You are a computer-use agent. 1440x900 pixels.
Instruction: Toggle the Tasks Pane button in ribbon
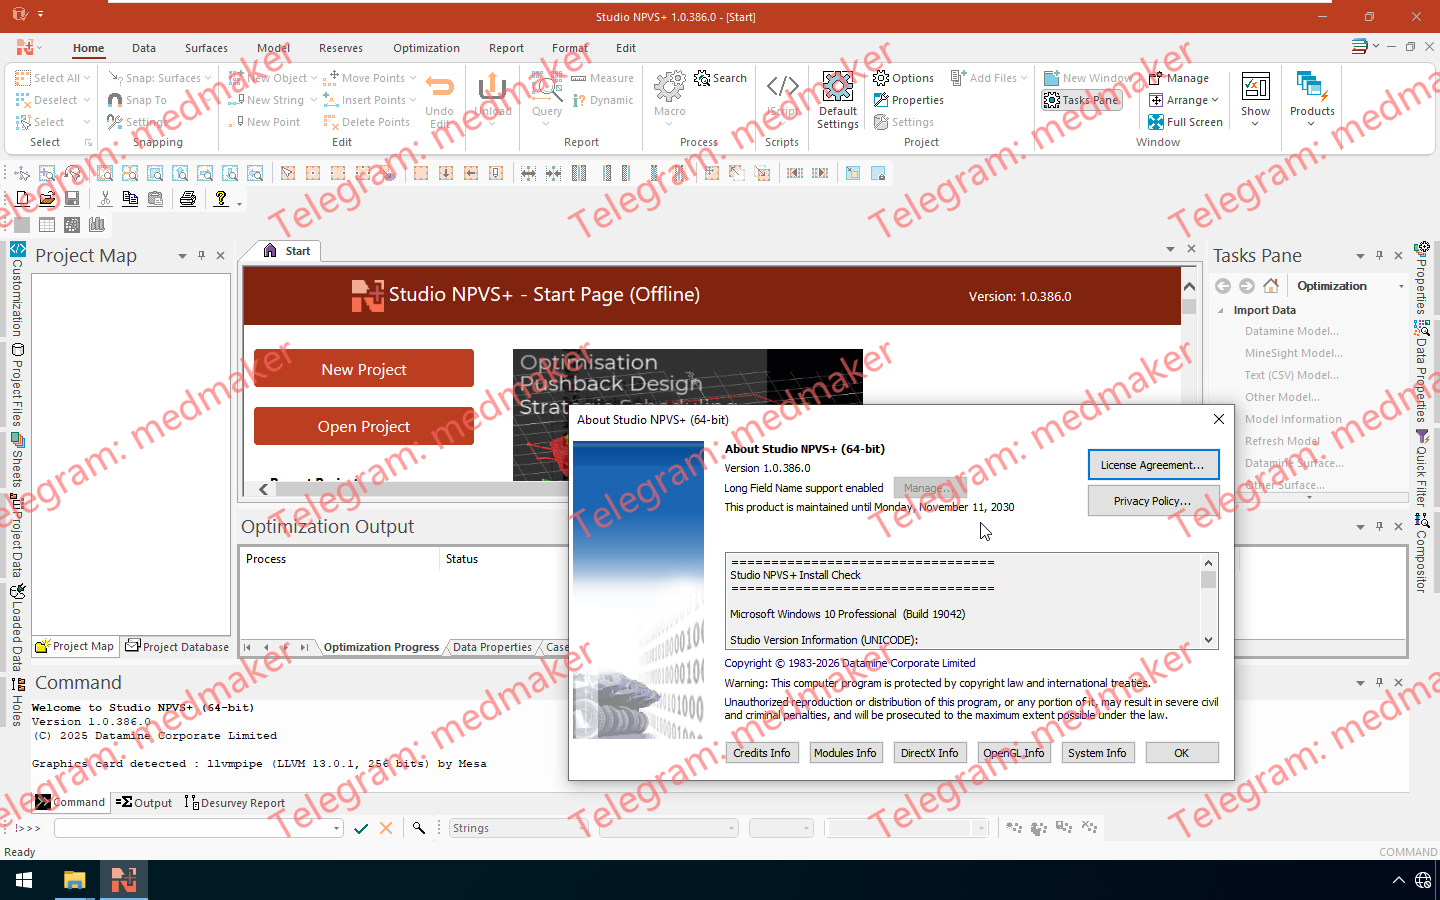tap(1081, 100)
